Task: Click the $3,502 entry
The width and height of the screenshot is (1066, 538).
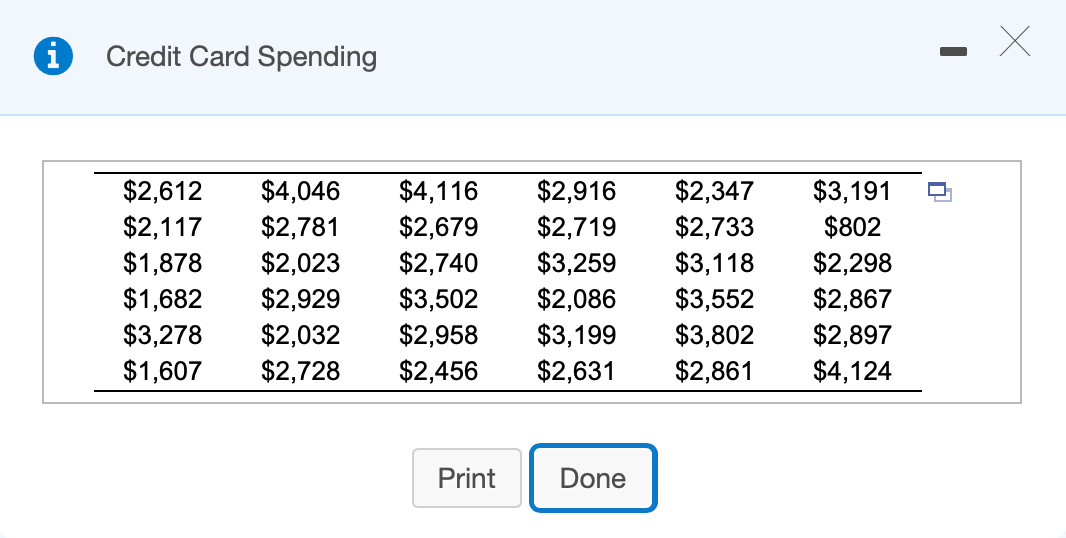Action: click(439, 299)
